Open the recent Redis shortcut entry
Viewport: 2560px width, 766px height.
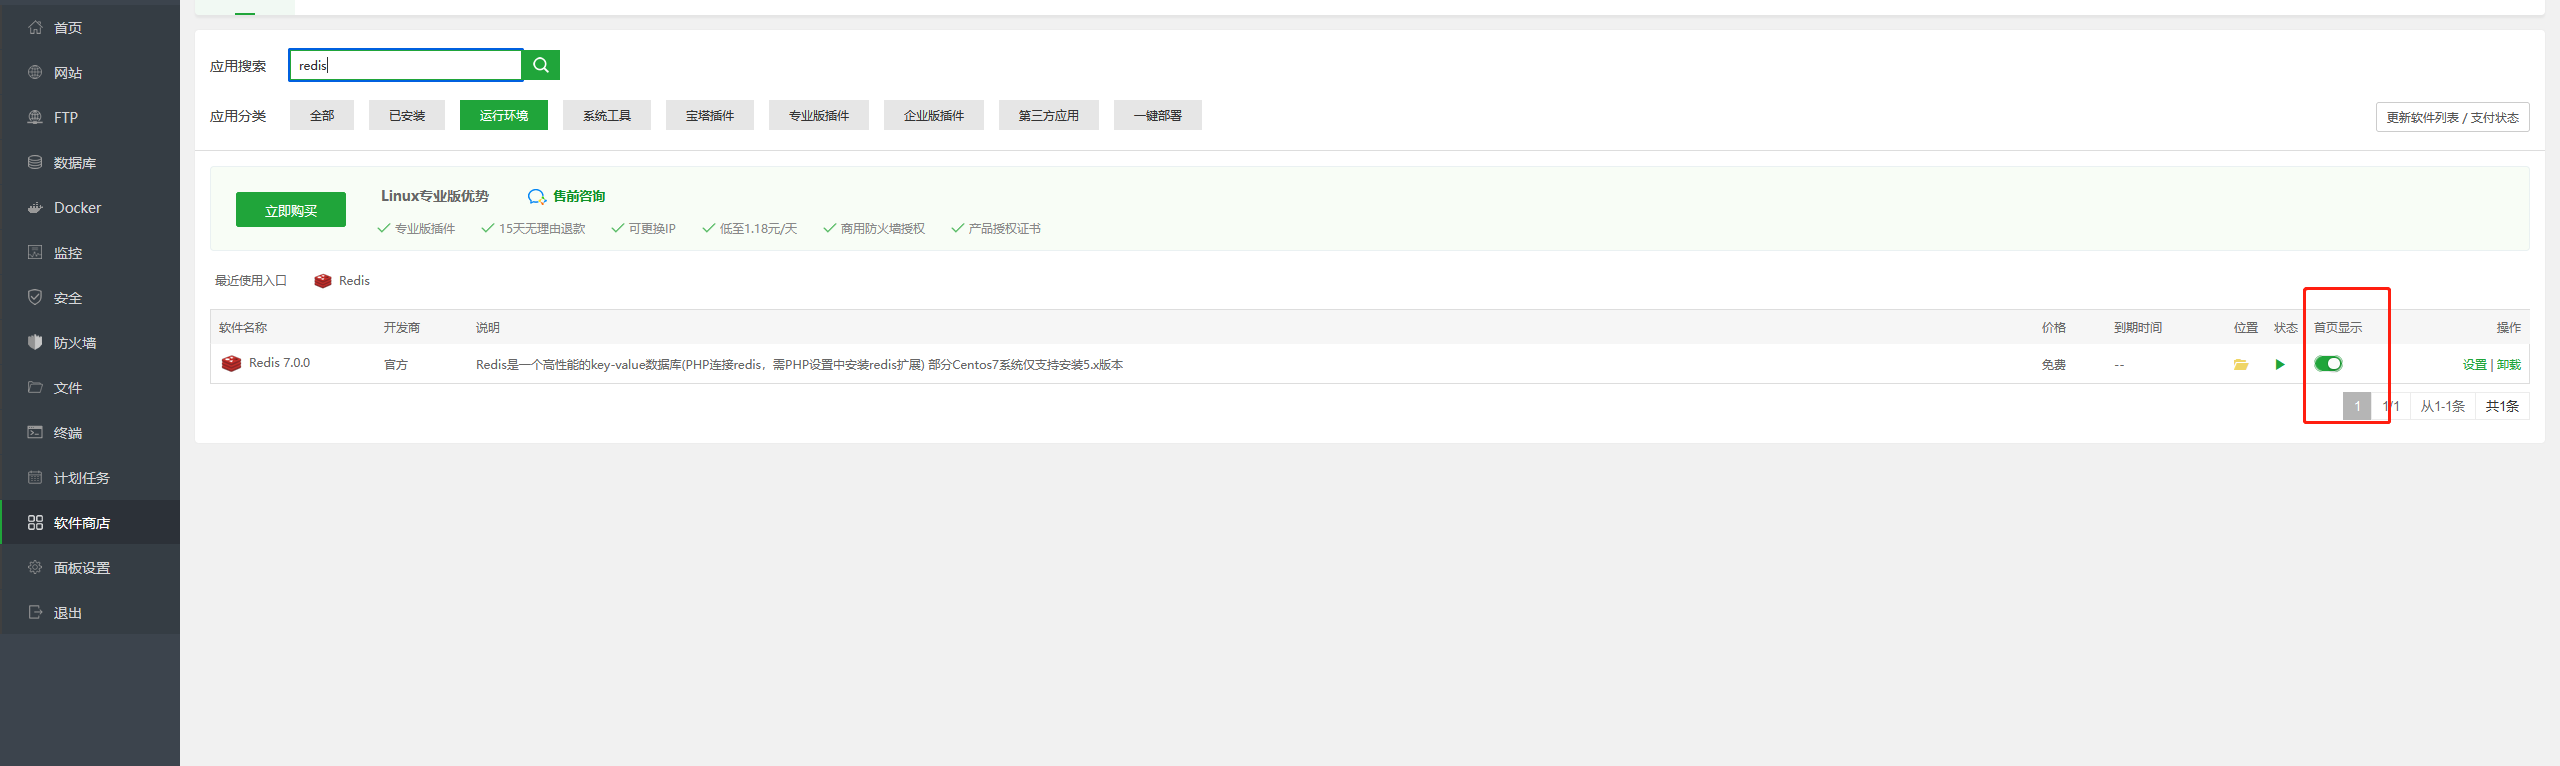[x=342, y=281]
